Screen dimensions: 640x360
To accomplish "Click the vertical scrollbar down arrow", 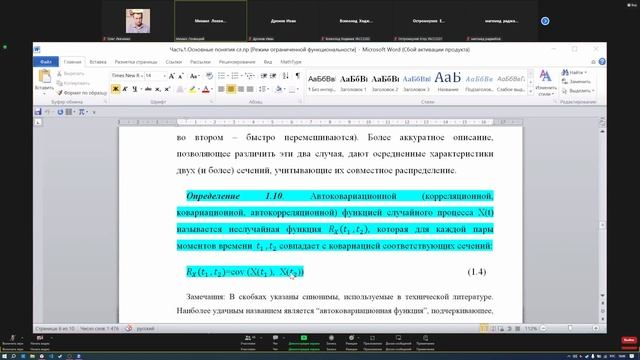I will (602, 295).
